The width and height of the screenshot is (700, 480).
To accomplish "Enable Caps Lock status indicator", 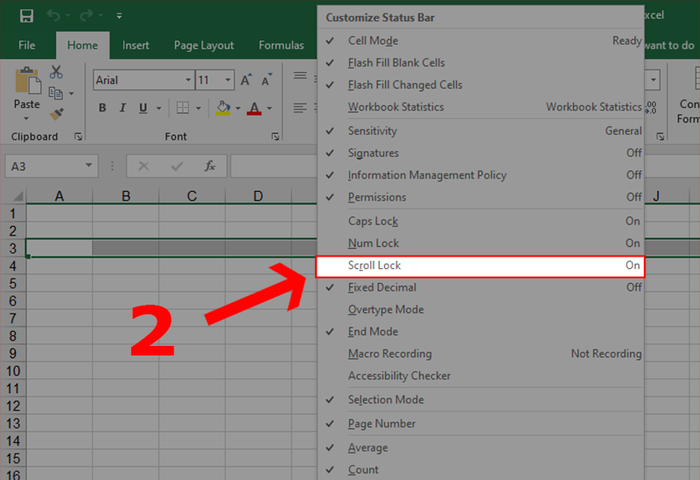I will tap(480, 221).
